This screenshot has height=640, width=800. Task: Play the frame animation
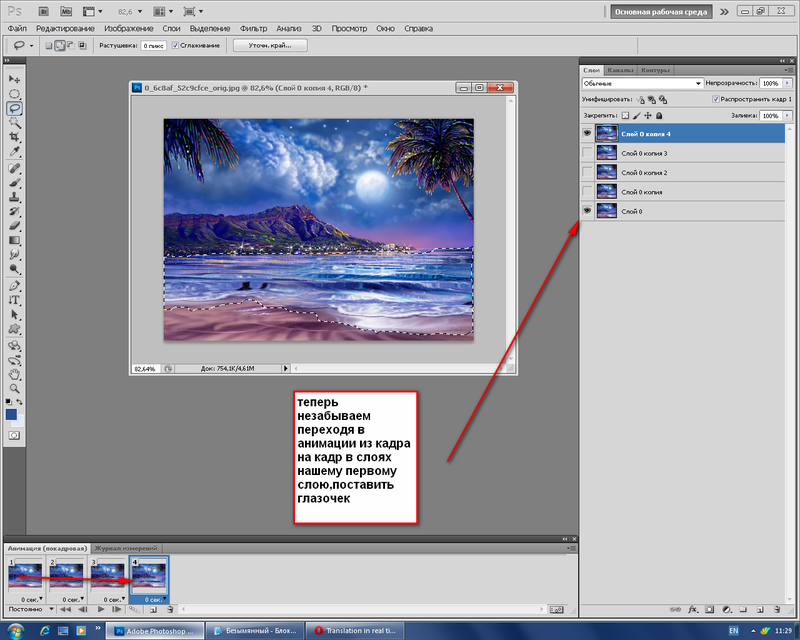[x=101, y=609]
